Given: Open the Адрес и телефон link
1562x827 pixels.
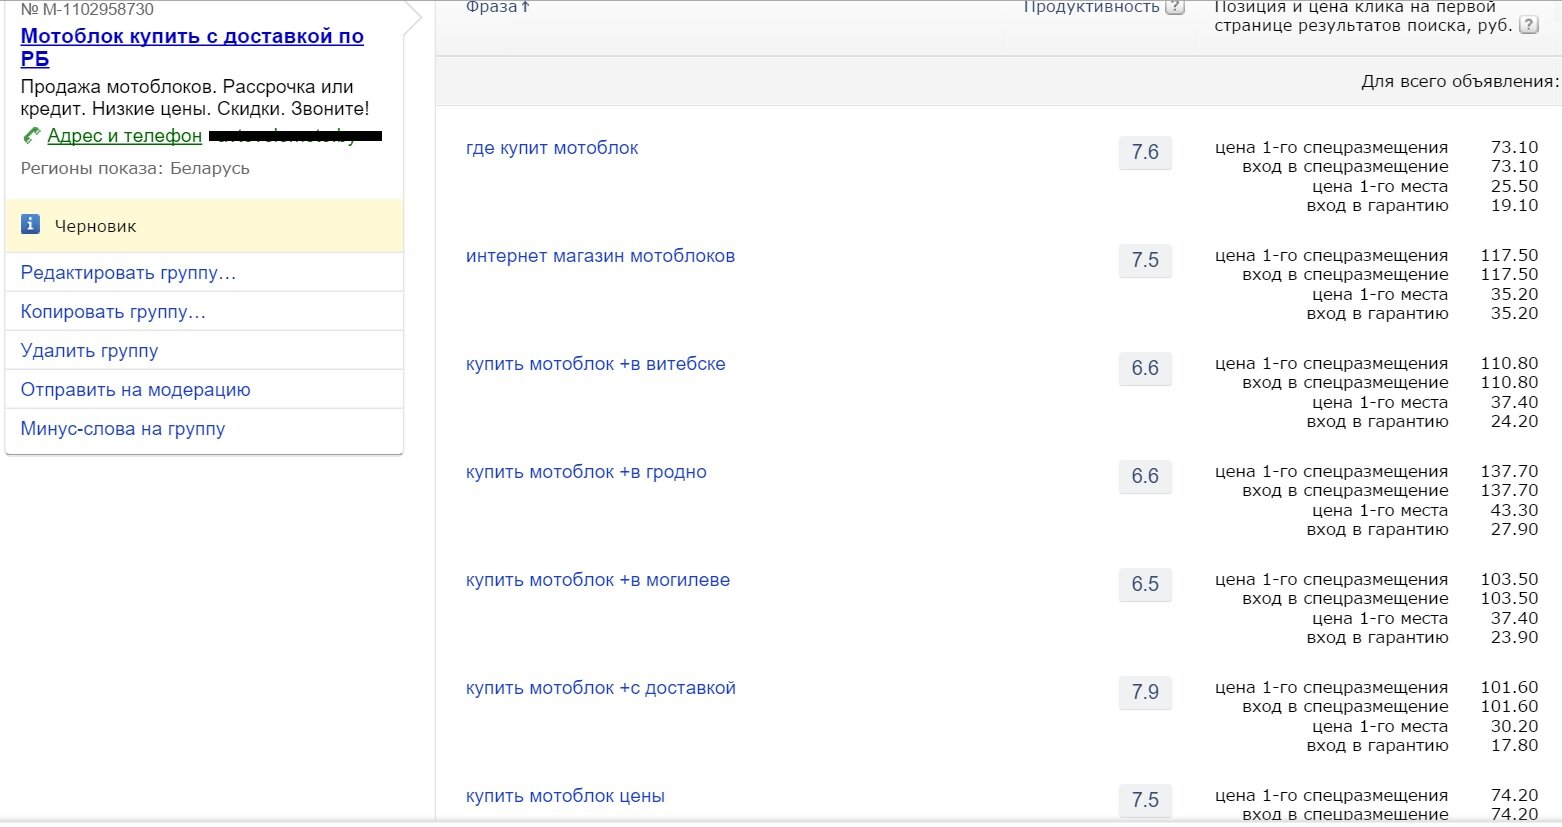Looking at the screenshot, I should tap(124, 136).
